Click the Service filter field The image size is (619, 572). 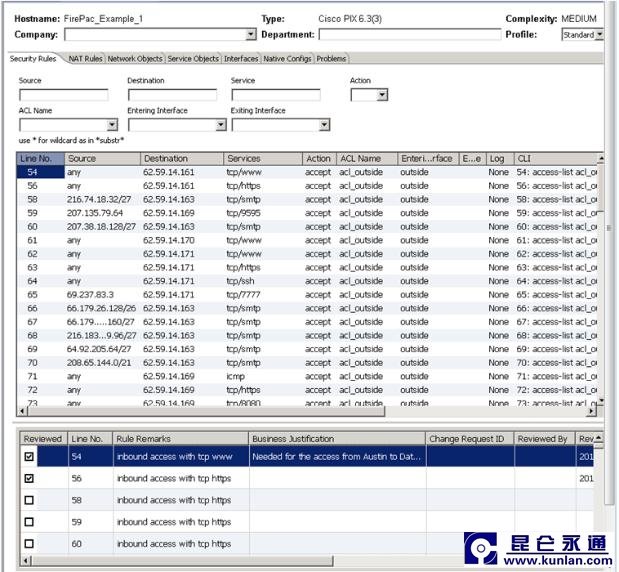pyautogui.click(x=276, y=95)
